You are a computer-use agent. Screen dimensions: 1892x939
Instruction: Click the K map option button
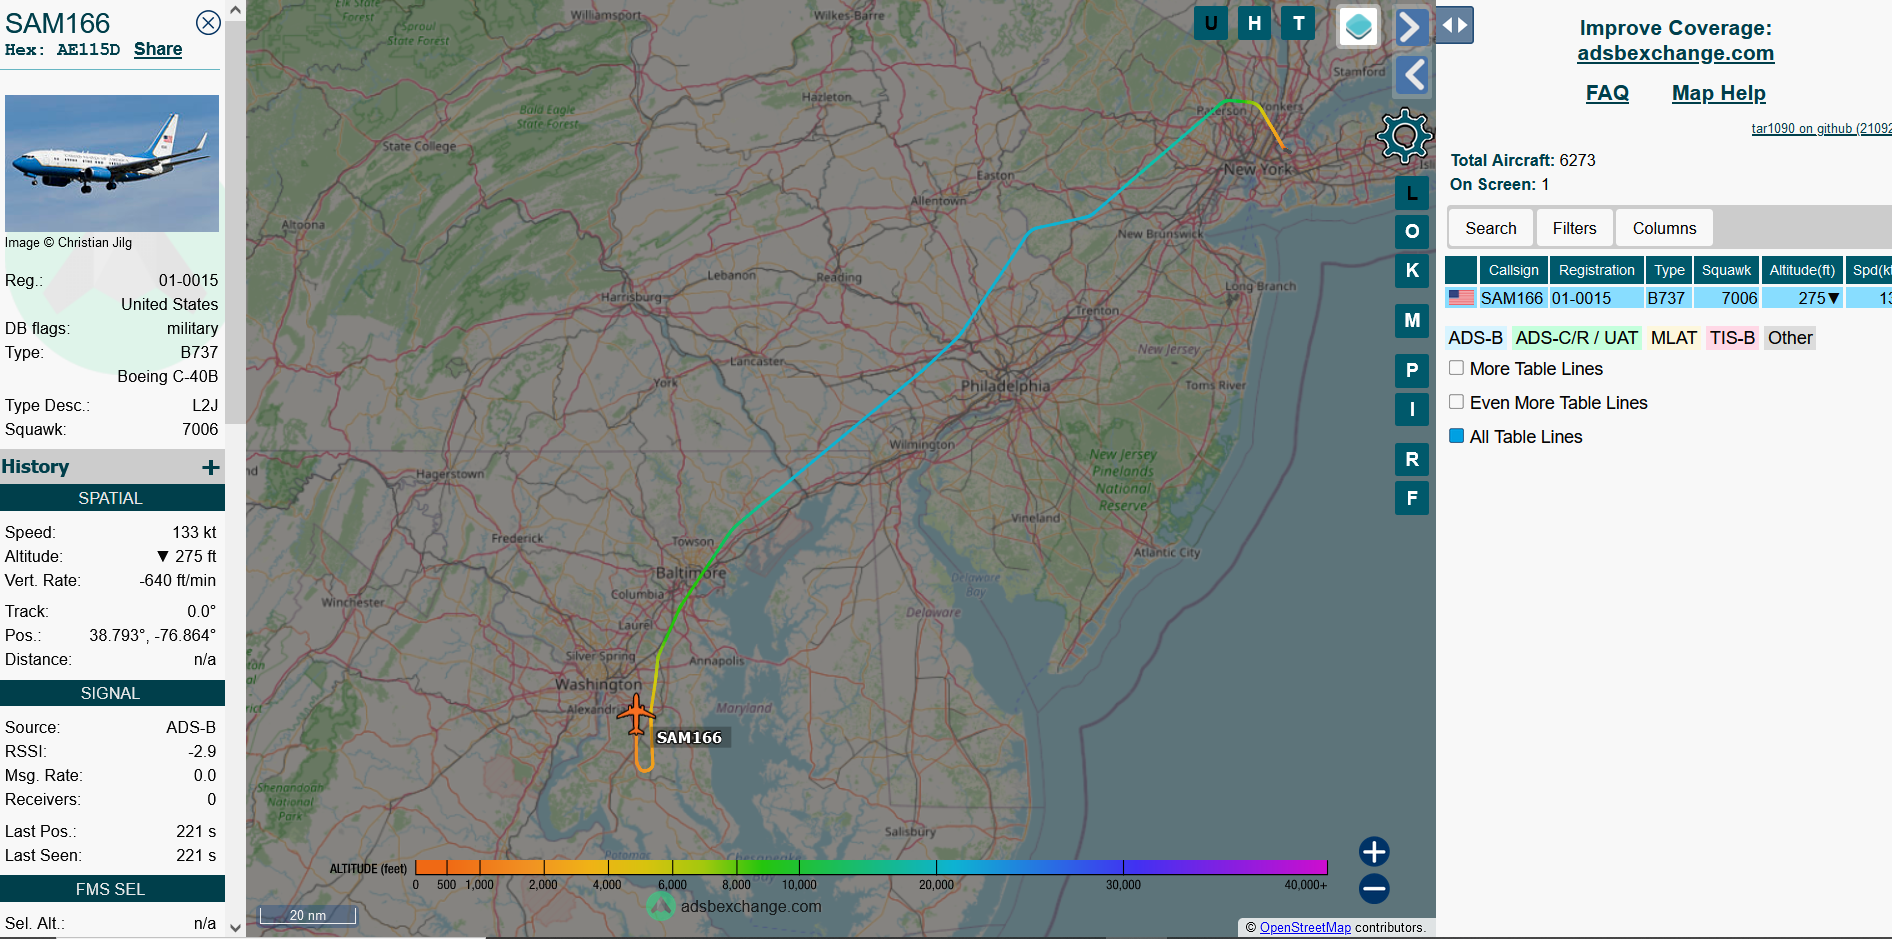1412,270
